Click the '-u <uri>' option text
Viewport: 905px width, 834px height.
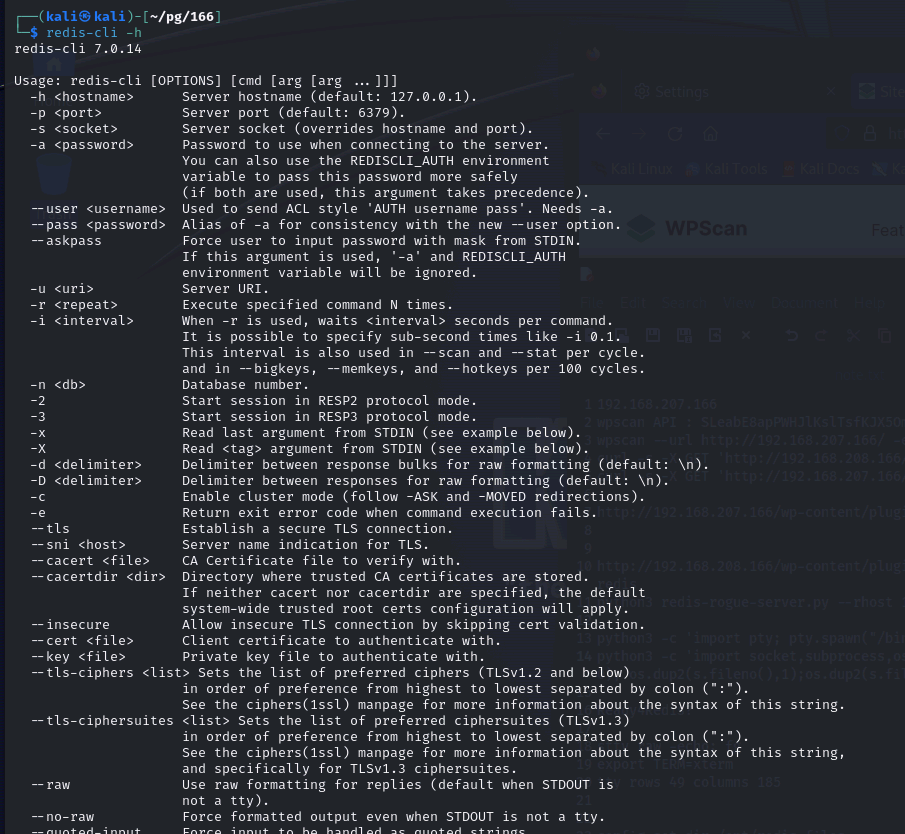(x=62, y=289)
